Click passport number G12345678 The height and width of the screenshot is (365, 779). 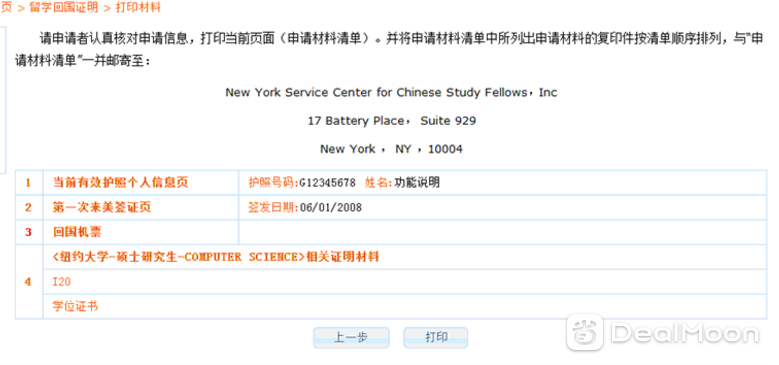(327, 183)
